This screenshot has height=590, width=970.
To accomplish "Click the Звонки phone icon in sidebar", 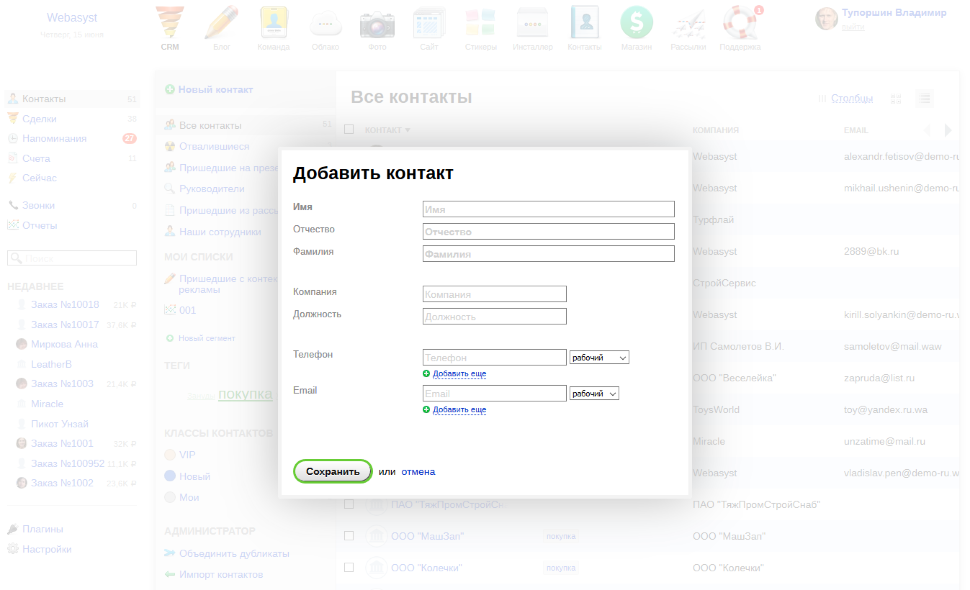I will tap(12, 205).
